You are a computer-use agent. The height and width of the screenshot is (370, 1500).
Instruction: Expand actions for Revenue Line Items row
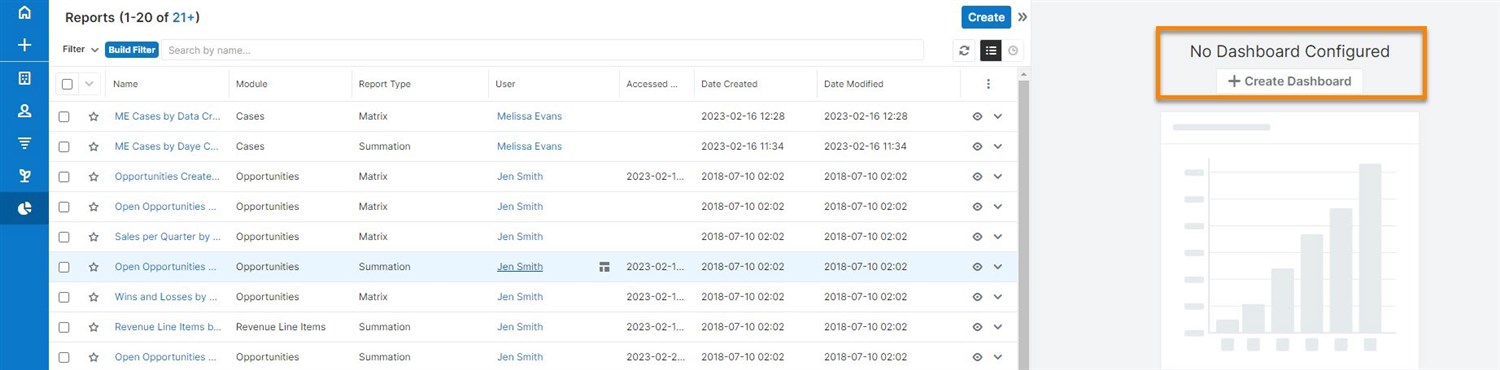(x=997, y=327)
